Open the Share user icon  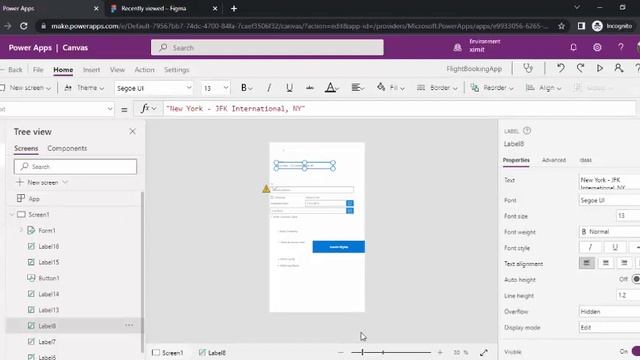619,68
